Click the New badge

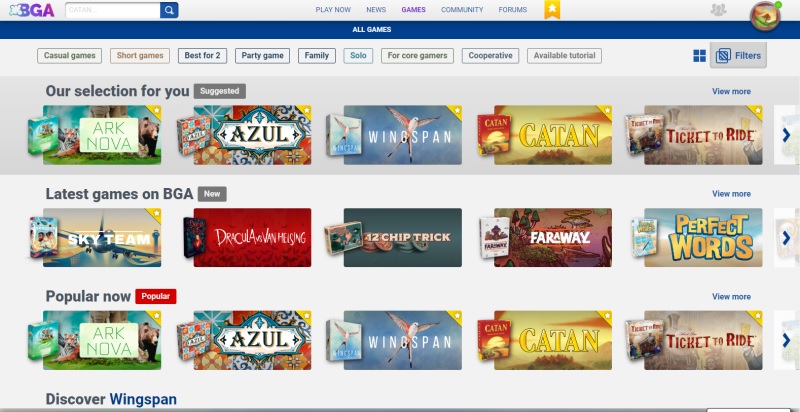click(212, 194)
